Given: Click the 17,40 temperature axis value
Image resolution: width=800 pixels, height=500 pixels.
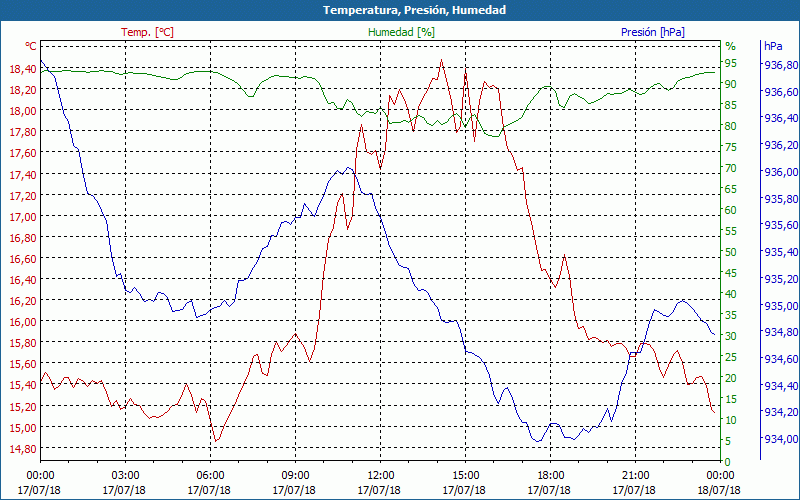Looking at the screenshot, I should 22,174.
